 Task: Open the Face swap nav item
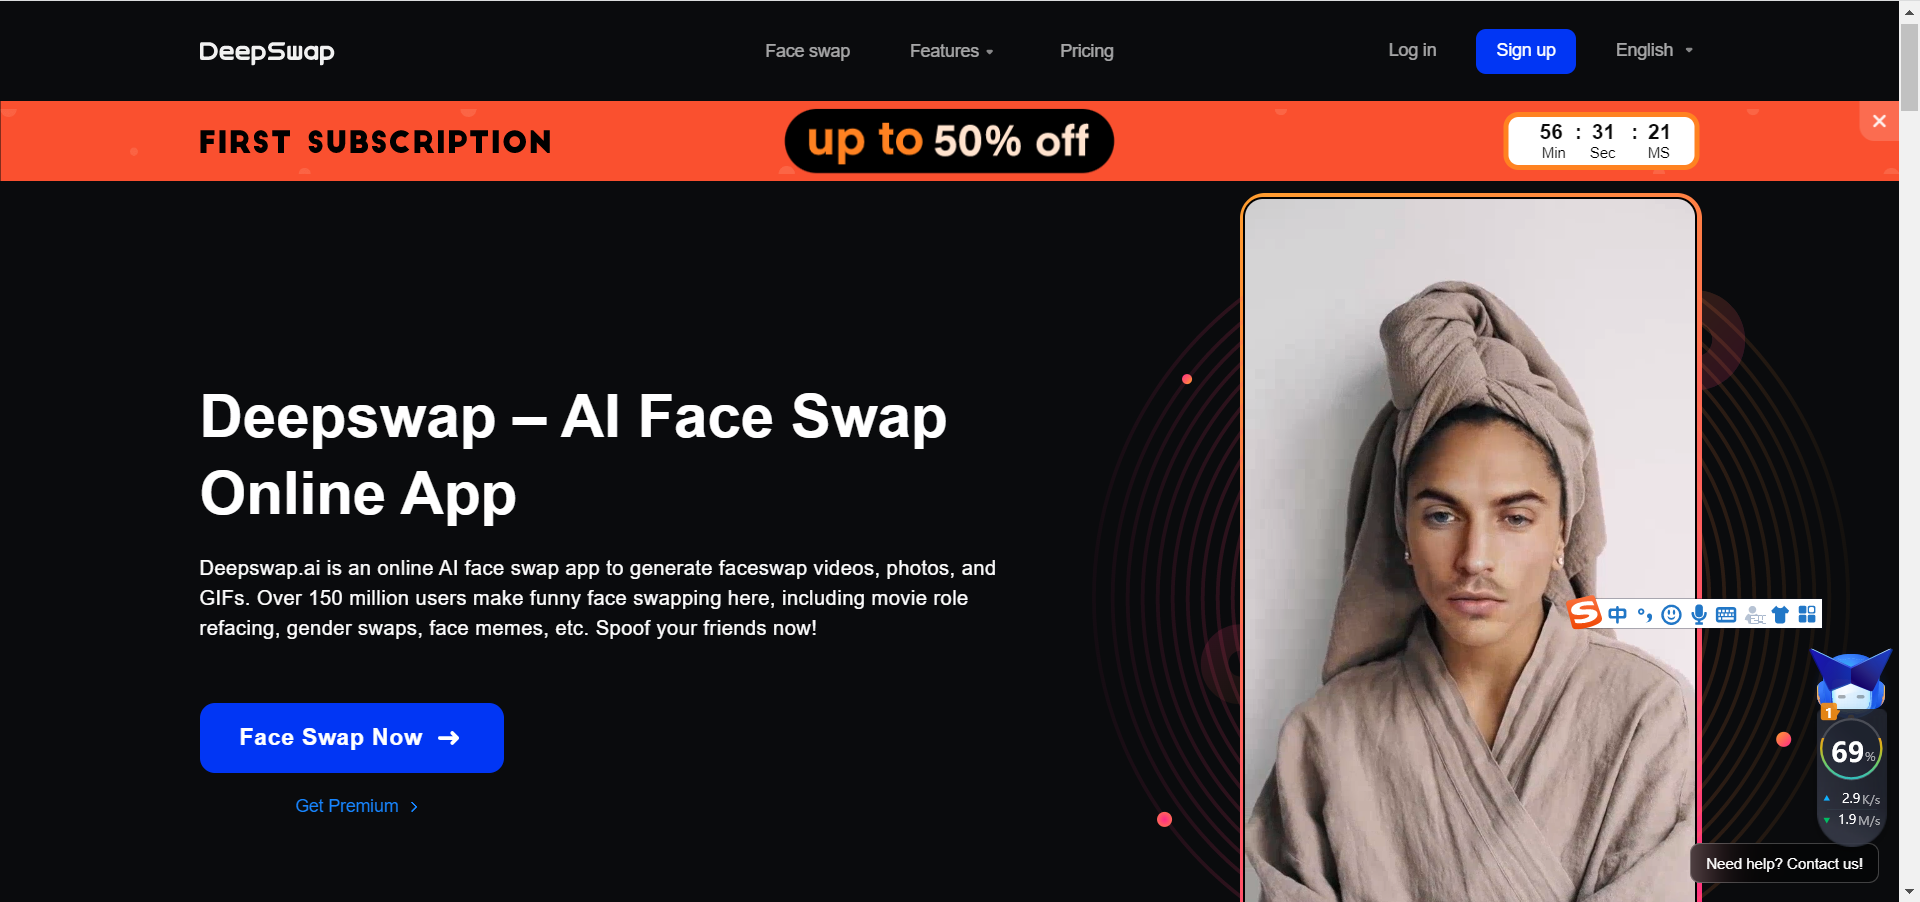tap(807, 51)
